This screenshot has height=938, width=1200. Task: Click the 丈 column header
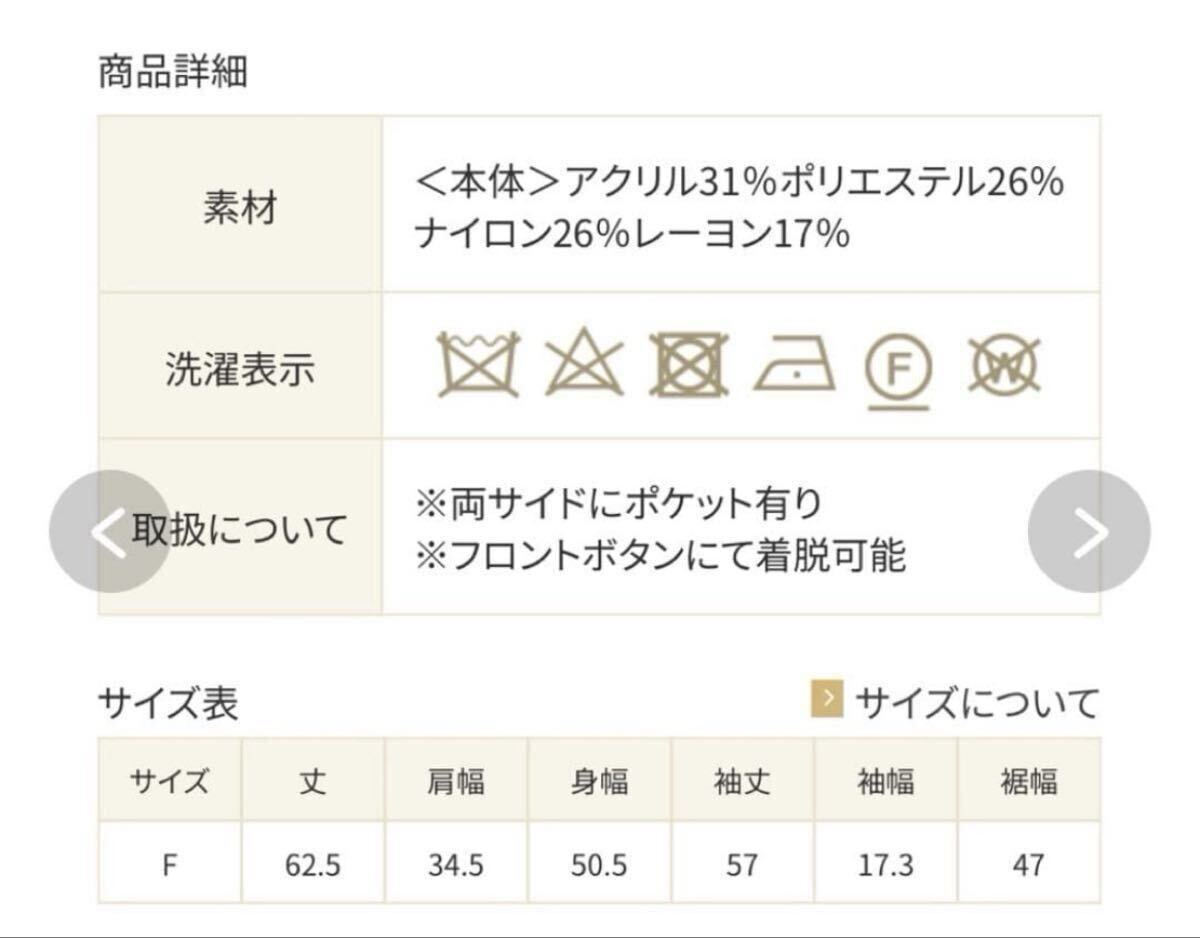(313, 781)
